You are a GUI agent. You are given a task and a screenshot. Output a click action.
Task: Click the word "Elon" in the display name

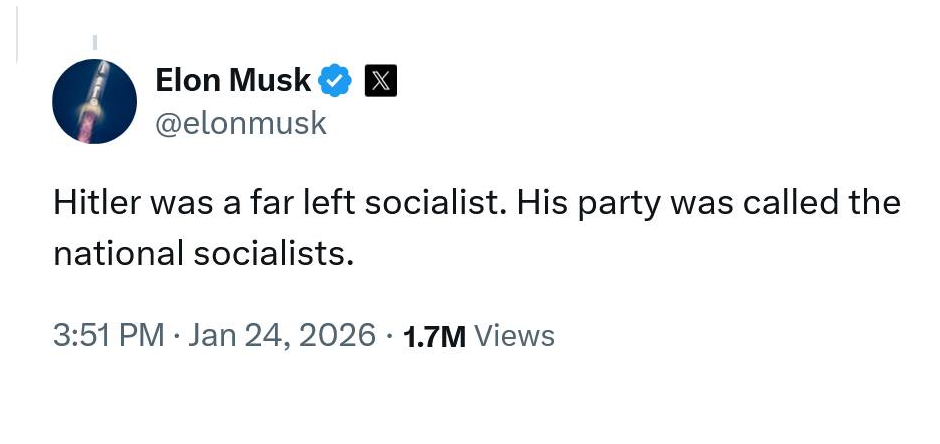pyautogui.click(x=188, y=81)
